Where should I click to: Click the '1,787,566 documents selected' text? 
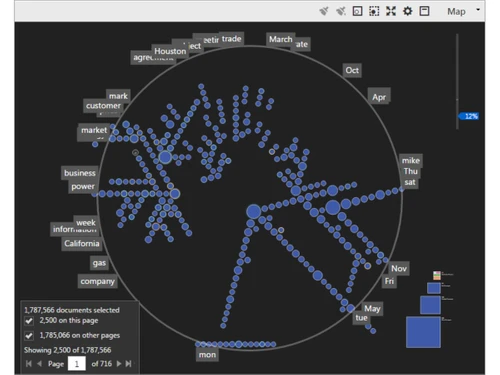pos(72,310)
